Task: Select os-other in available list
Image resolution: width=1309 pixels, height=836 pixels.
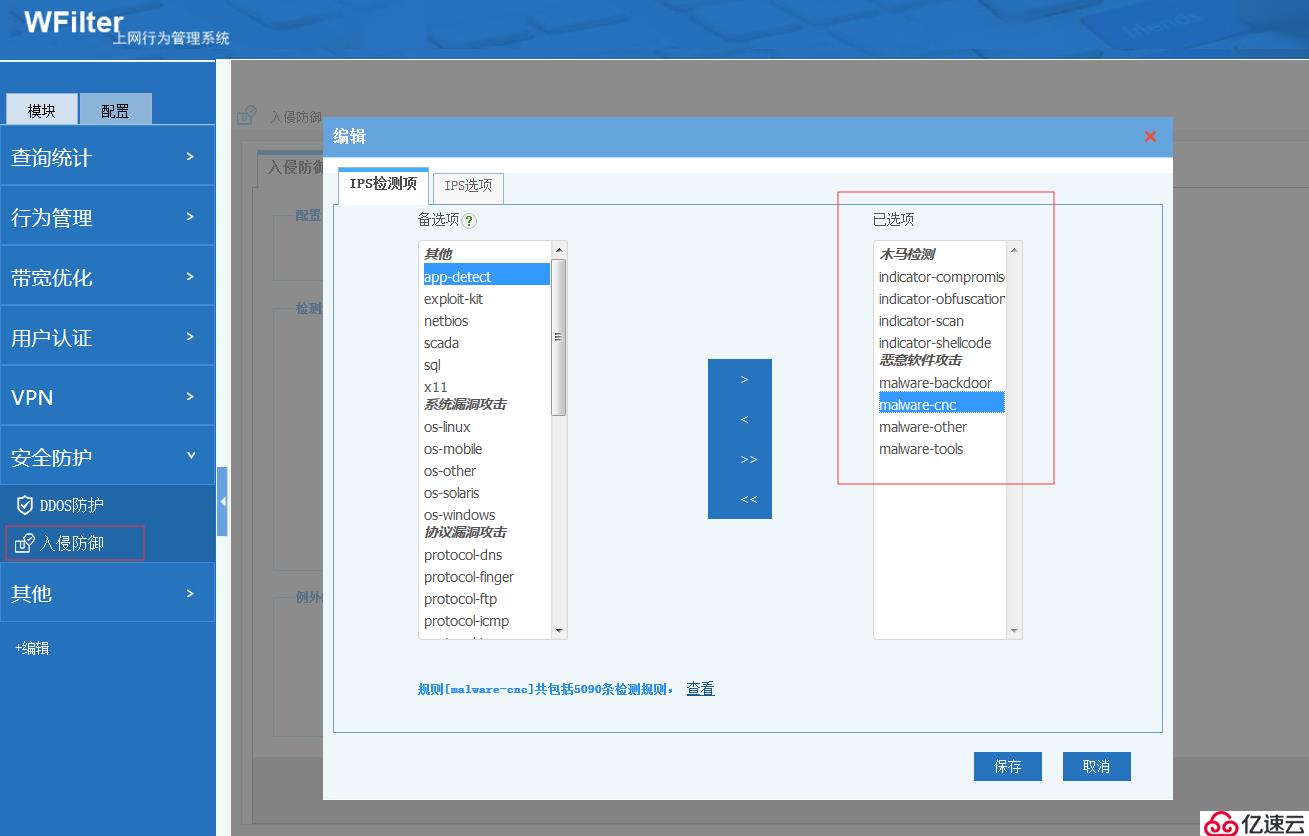Action: pyautogui.click(x=486, y=471)
